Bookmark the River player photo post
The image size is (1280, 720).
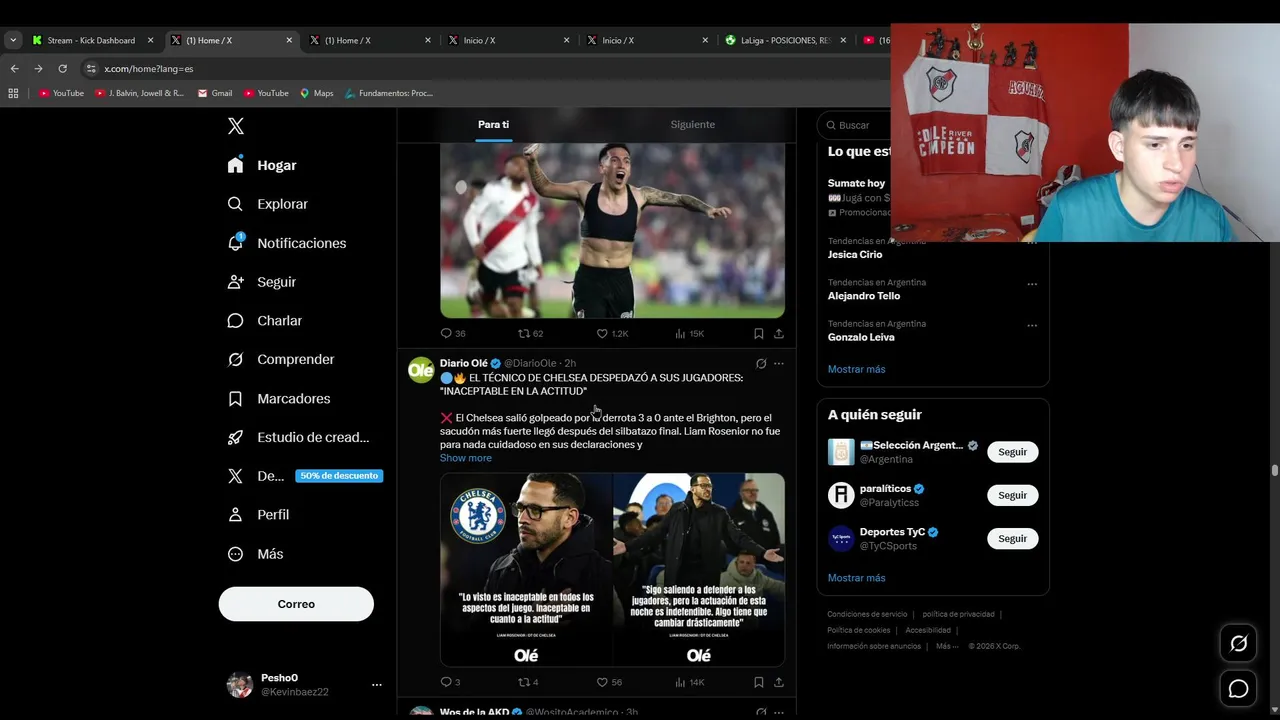[759, 333]
